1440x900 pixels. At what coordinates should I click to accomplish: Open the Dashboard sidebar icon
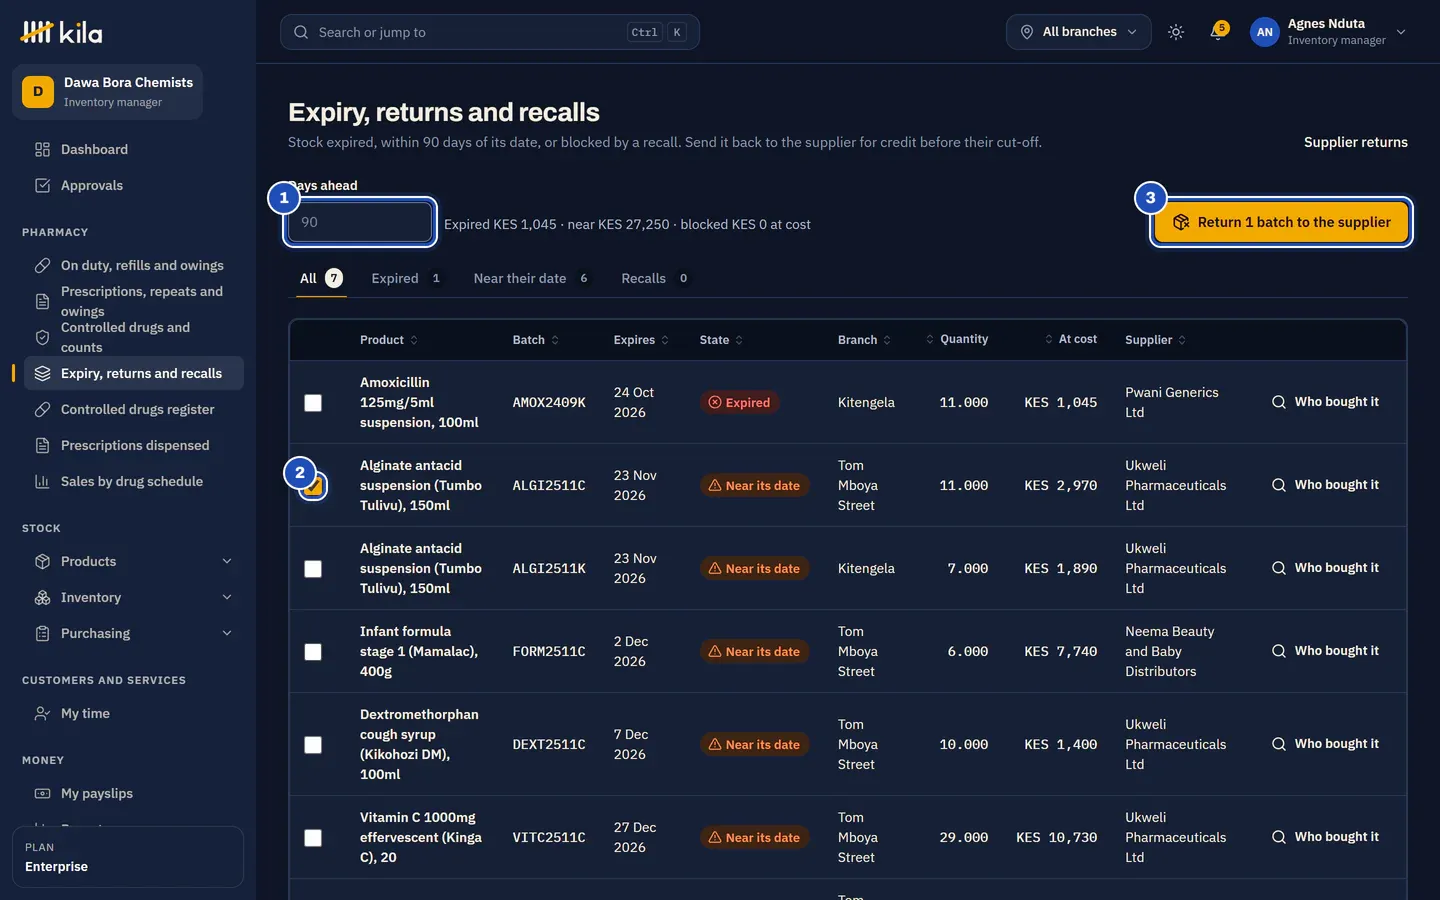pyautogui.click(x=42, y=149)
